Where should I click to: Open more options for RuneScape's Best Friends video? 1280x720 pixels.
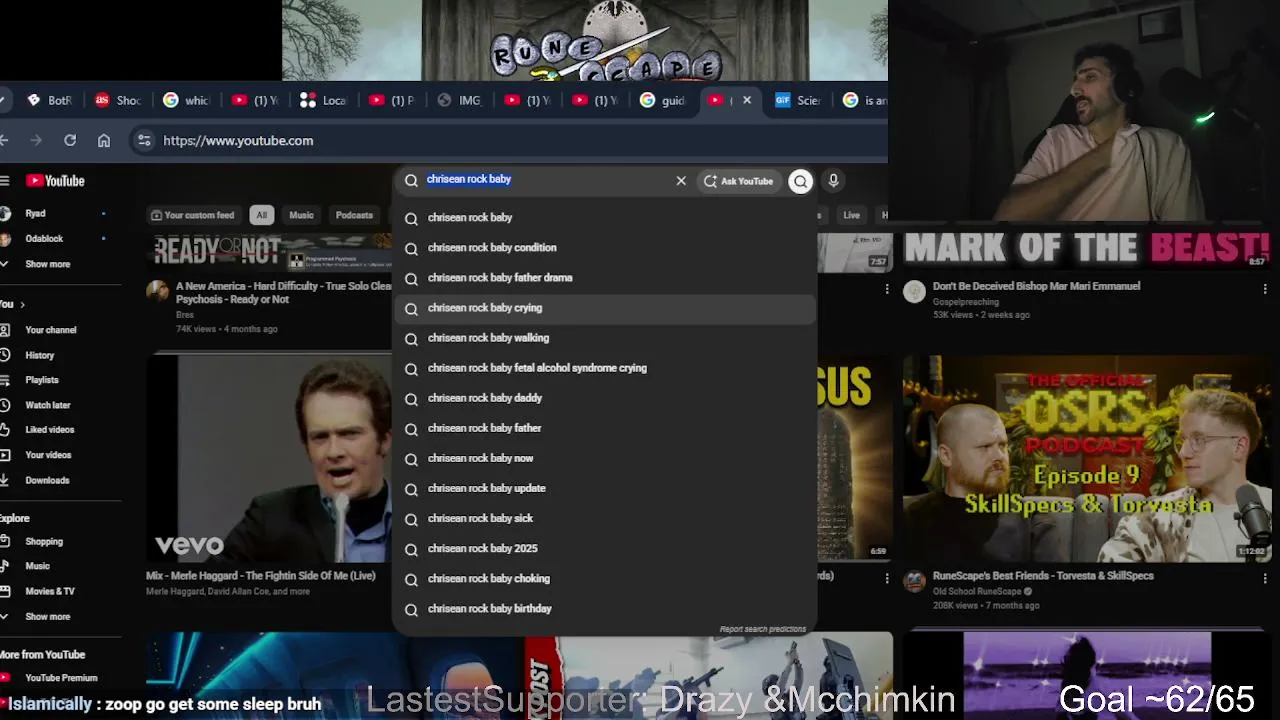[x=1265, y=578]
